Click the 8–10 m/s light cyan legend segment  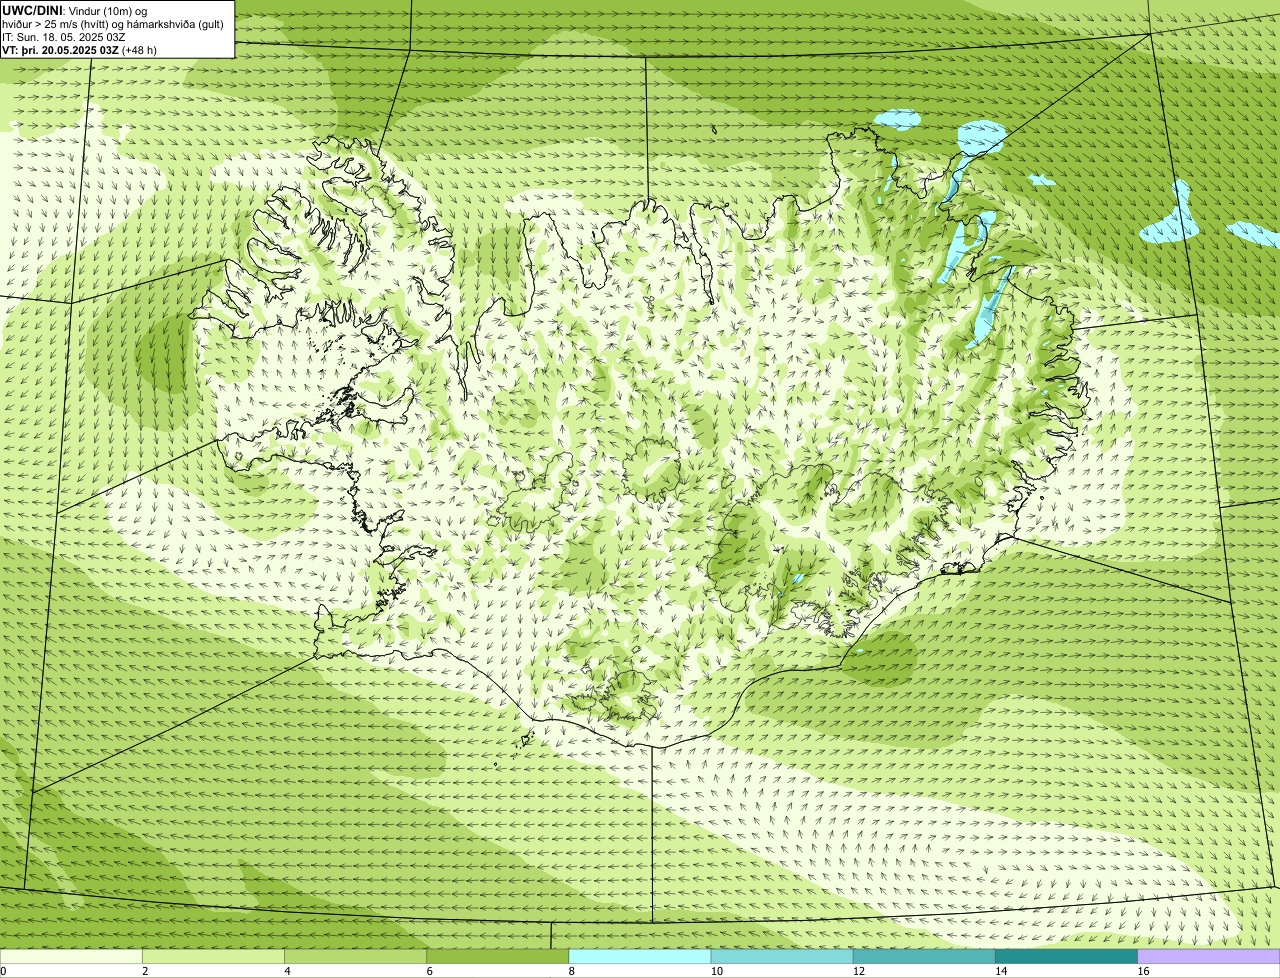pyautogui.click(x=640, y=957)
